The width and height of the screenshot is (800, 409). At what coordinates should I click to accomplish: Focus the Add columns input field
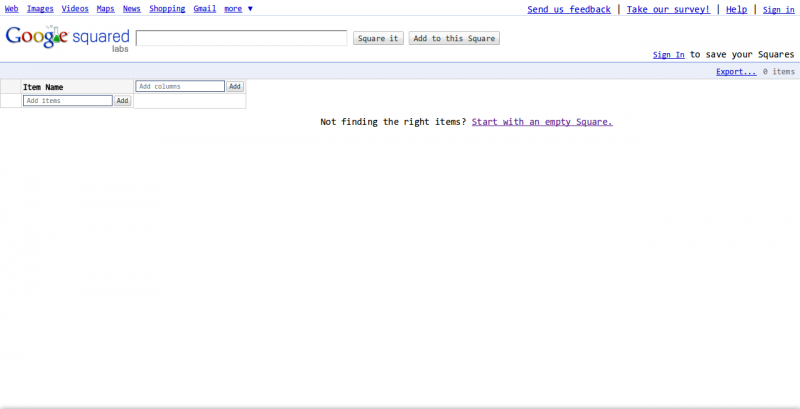180,86
